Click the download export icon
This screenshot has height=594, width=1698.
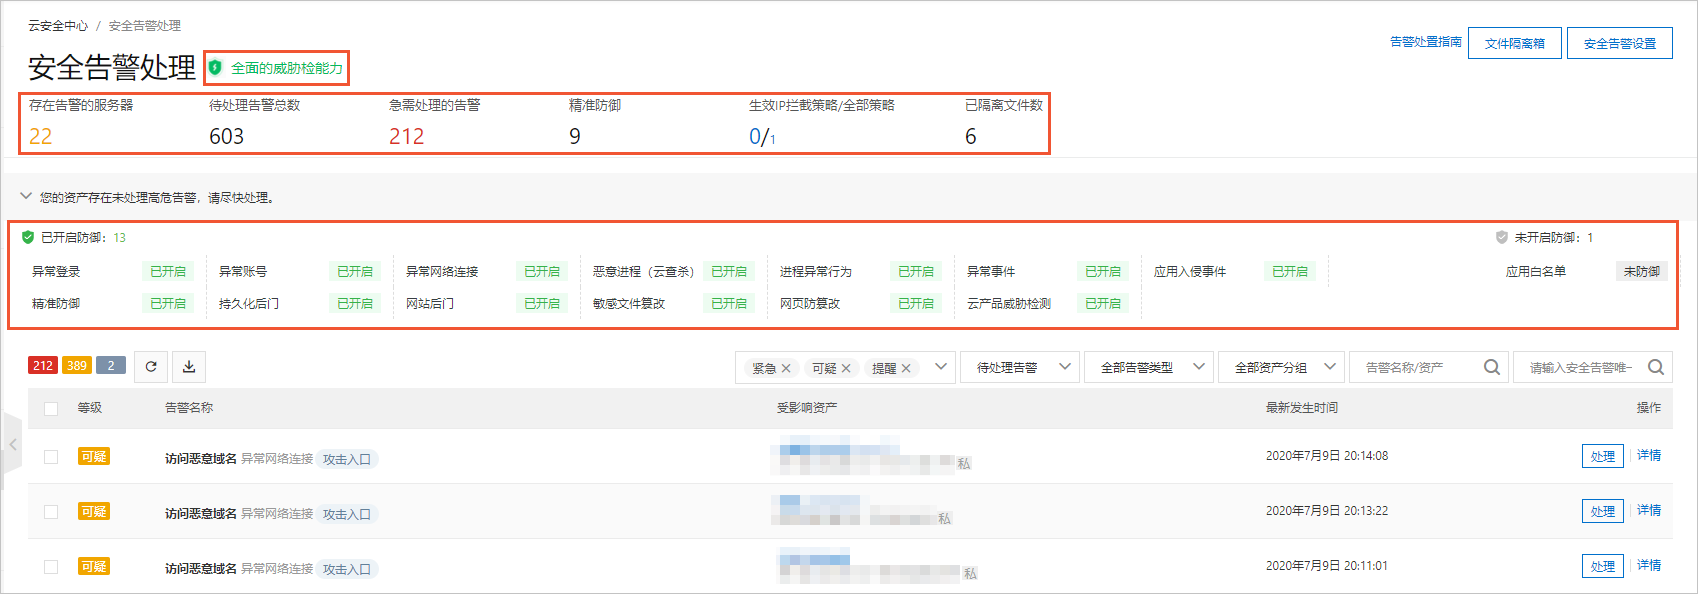click(x=189, y=366)
